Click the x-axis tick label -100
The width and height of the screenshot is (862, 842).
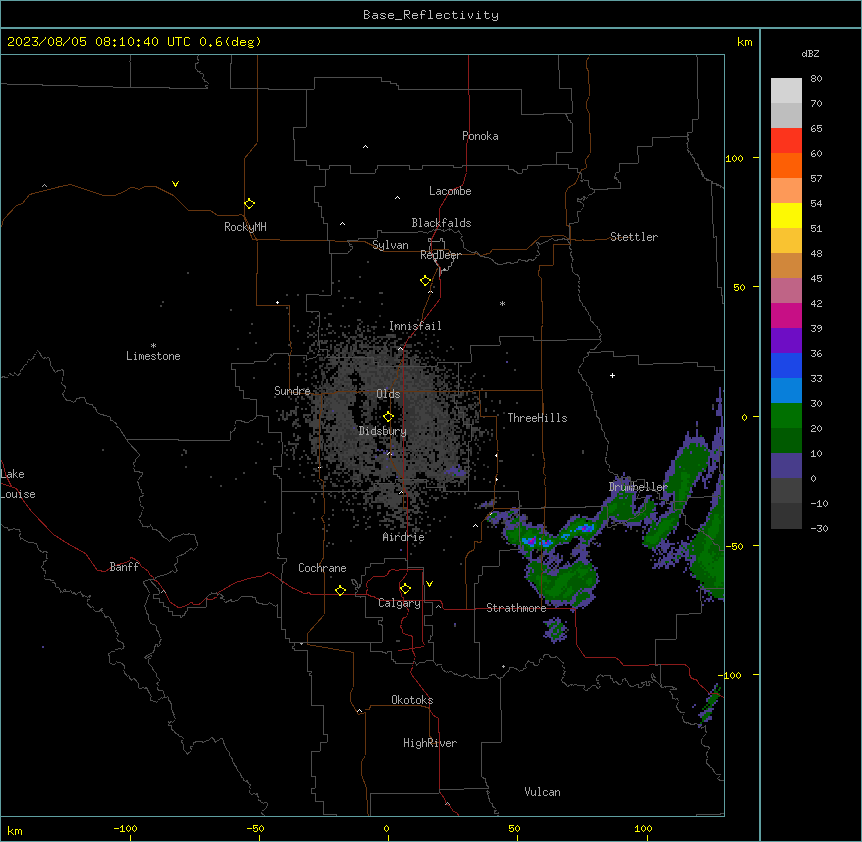[x=125, y=828]
